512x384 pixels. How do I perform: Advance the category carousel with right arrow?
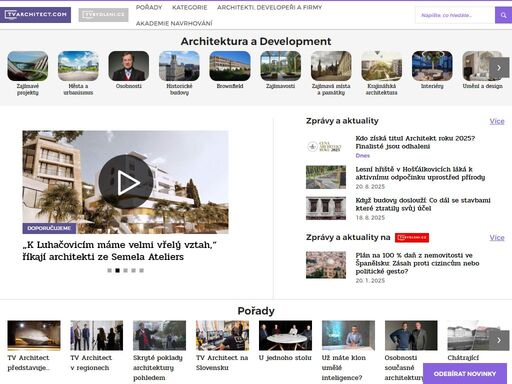click(499, 68)
